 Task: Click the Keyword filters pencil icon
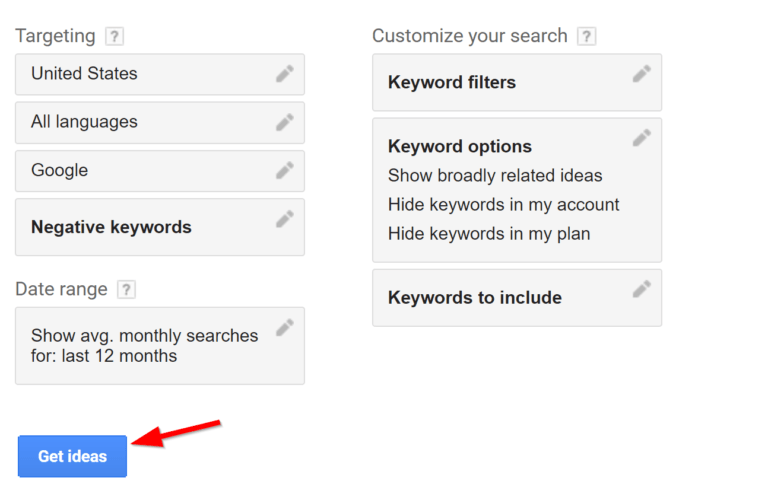(642, 73)
